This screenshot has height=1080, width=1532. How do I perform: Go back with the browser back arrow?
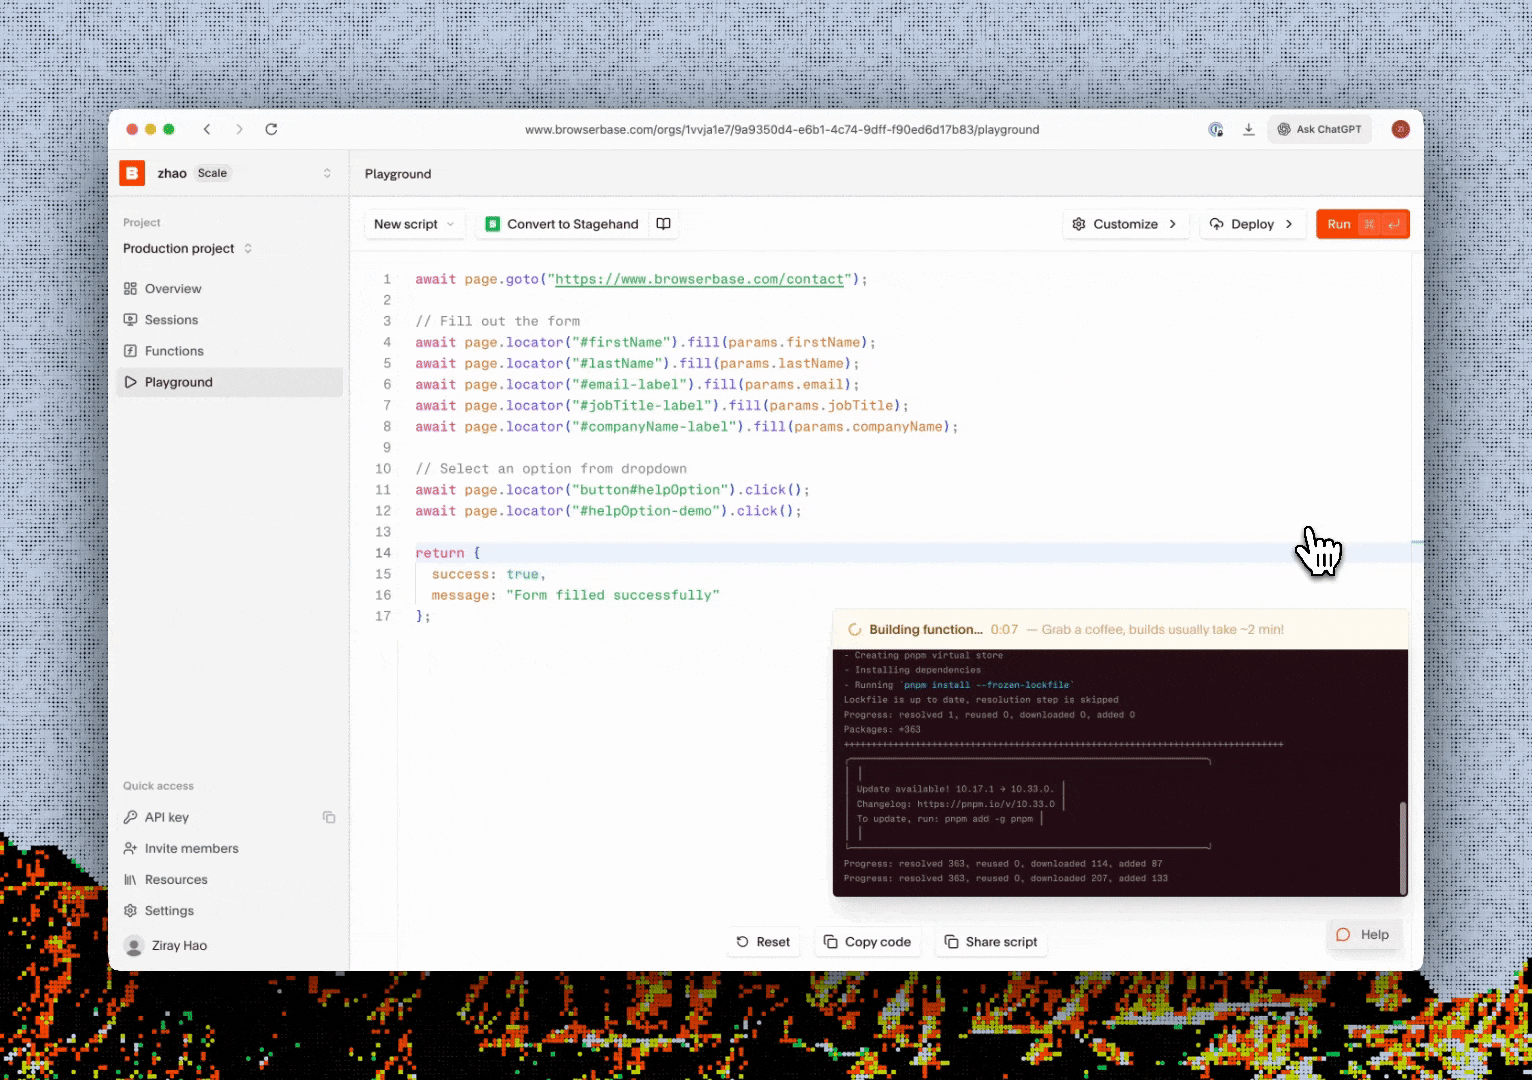207,129
